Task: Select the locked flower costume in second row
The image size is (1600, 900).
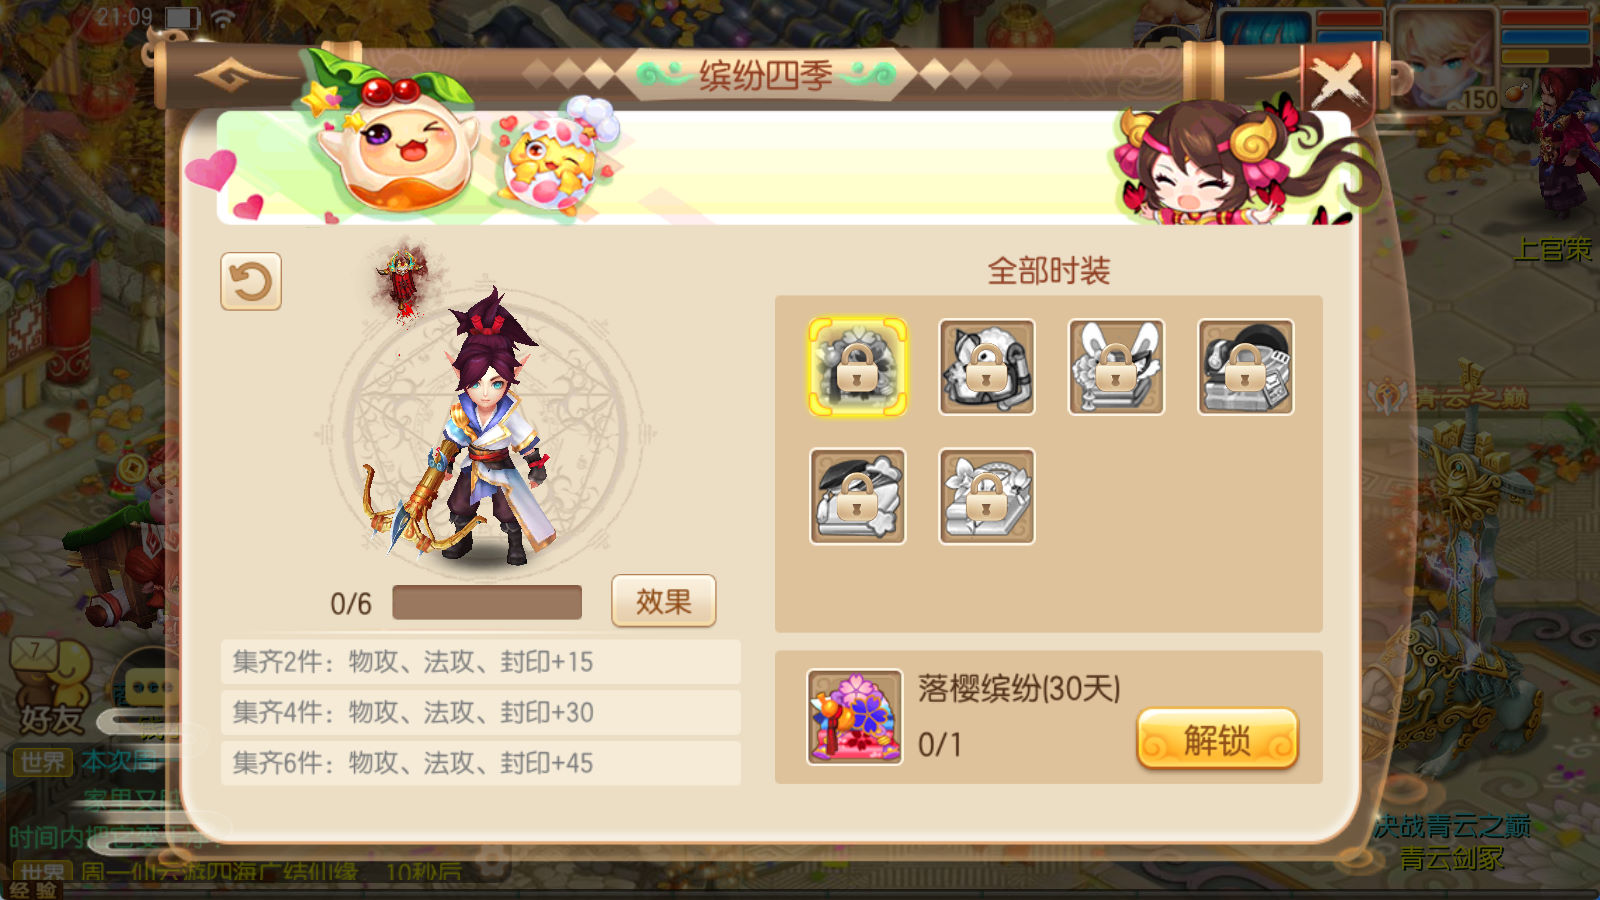Action: [x=987, y=496]
